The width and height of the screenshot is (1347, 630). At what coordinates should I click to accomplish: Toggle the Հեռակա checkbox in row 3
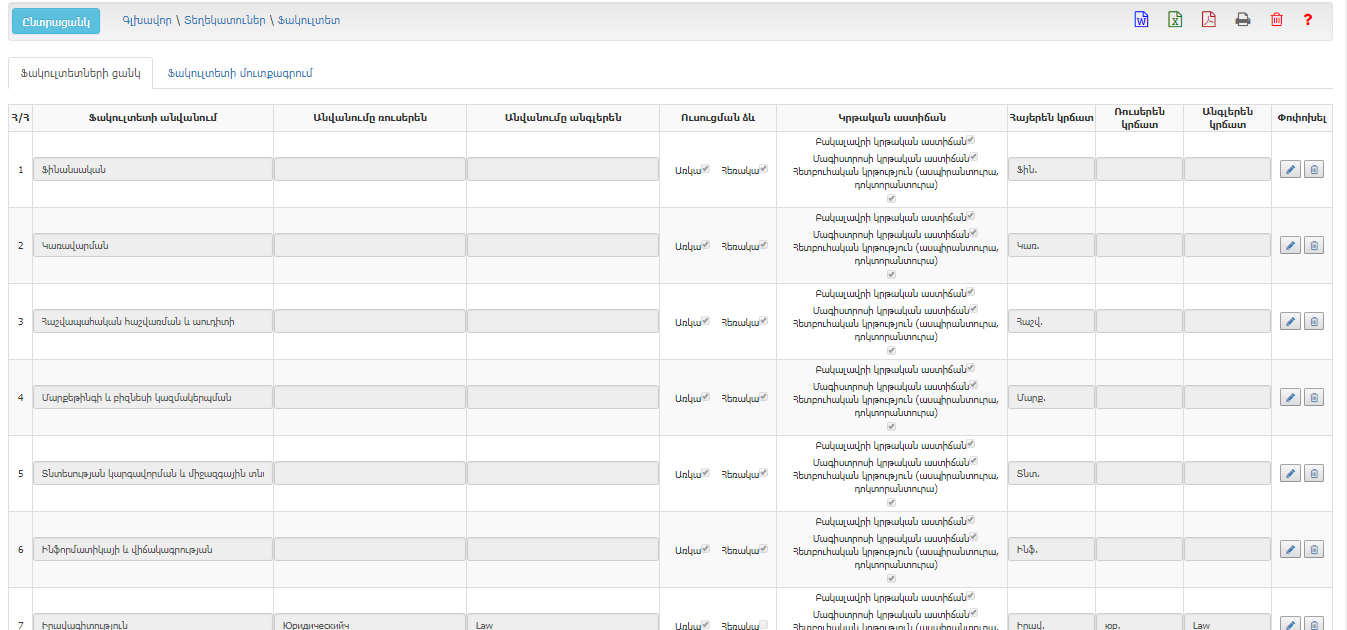pos(763,321)
